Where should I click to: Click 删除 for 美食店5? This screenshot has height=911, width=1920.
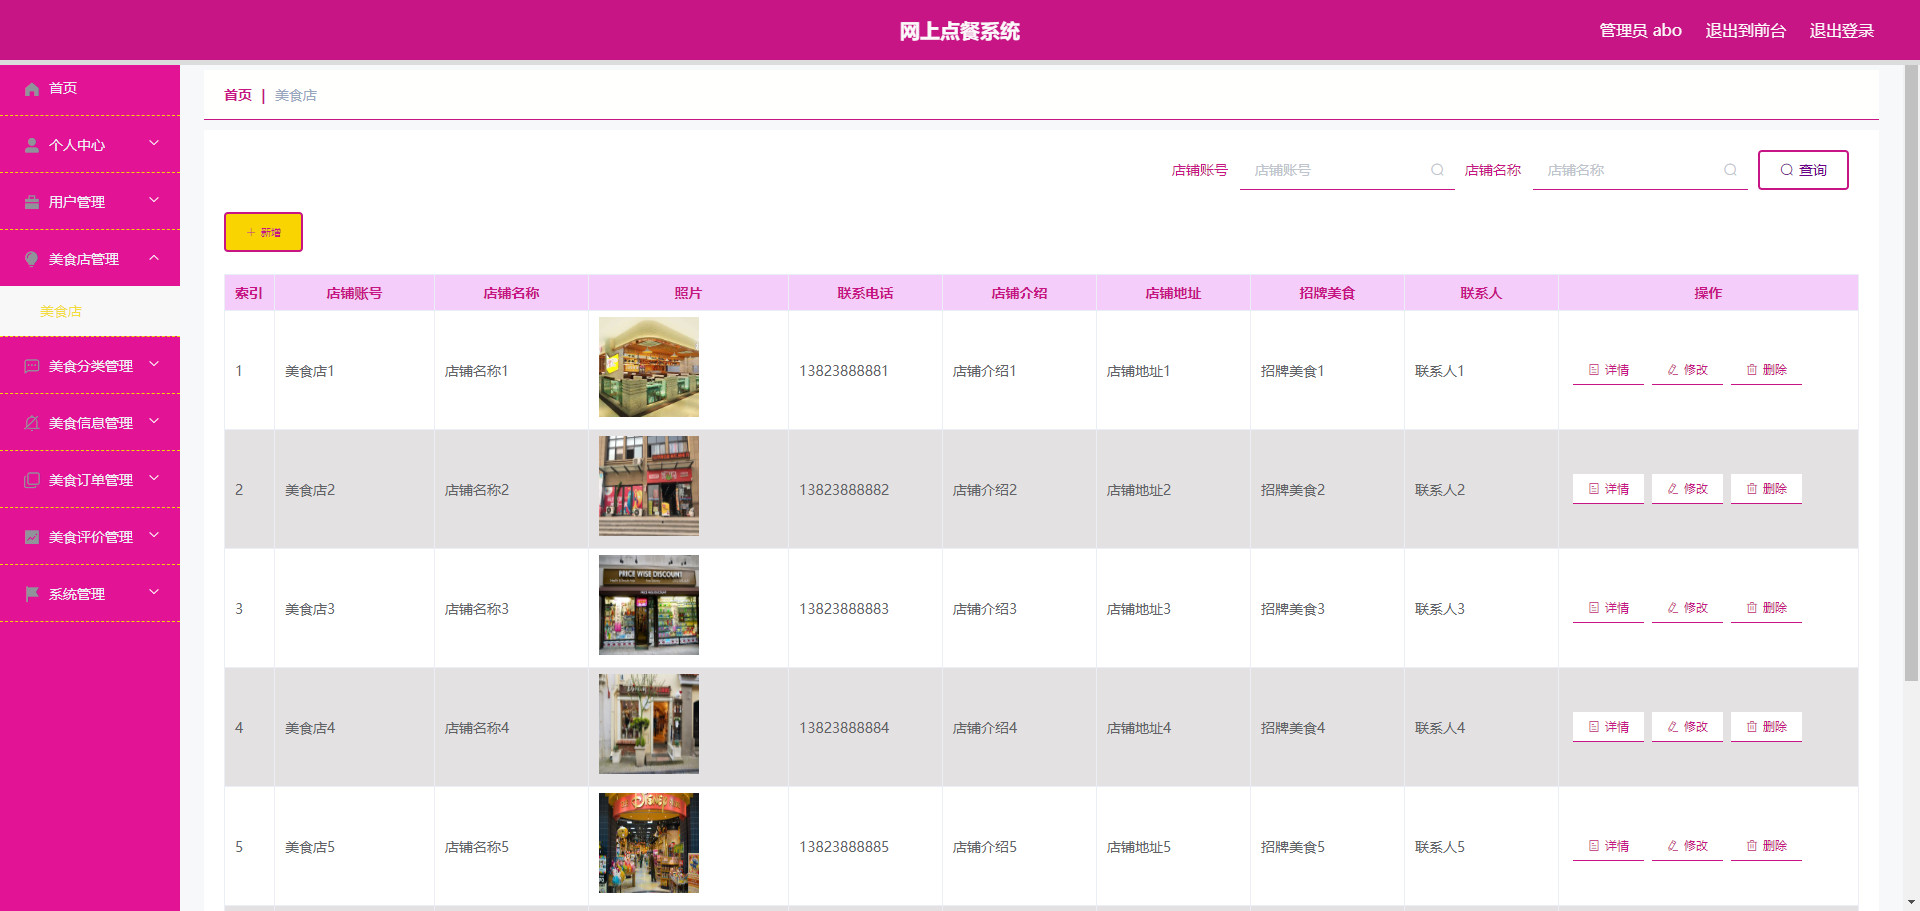[x=1766, y=846]
